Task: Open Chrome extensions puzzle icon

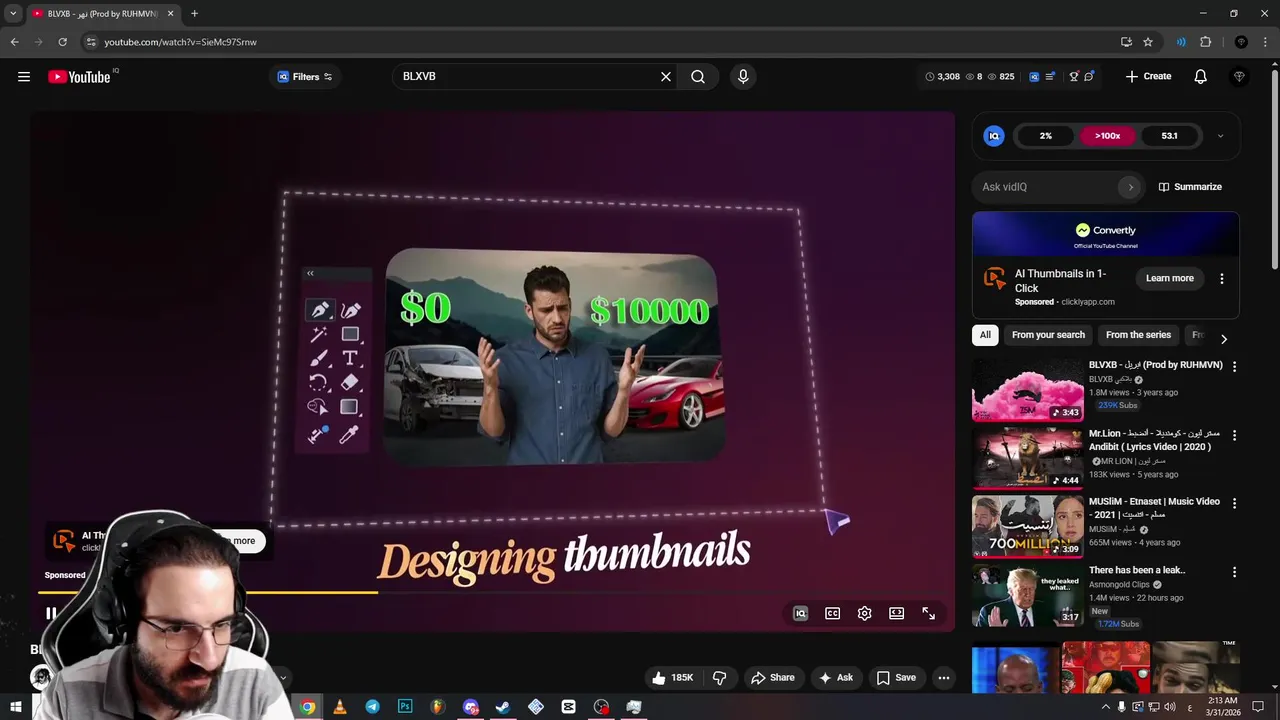Action: point(1205,42)
